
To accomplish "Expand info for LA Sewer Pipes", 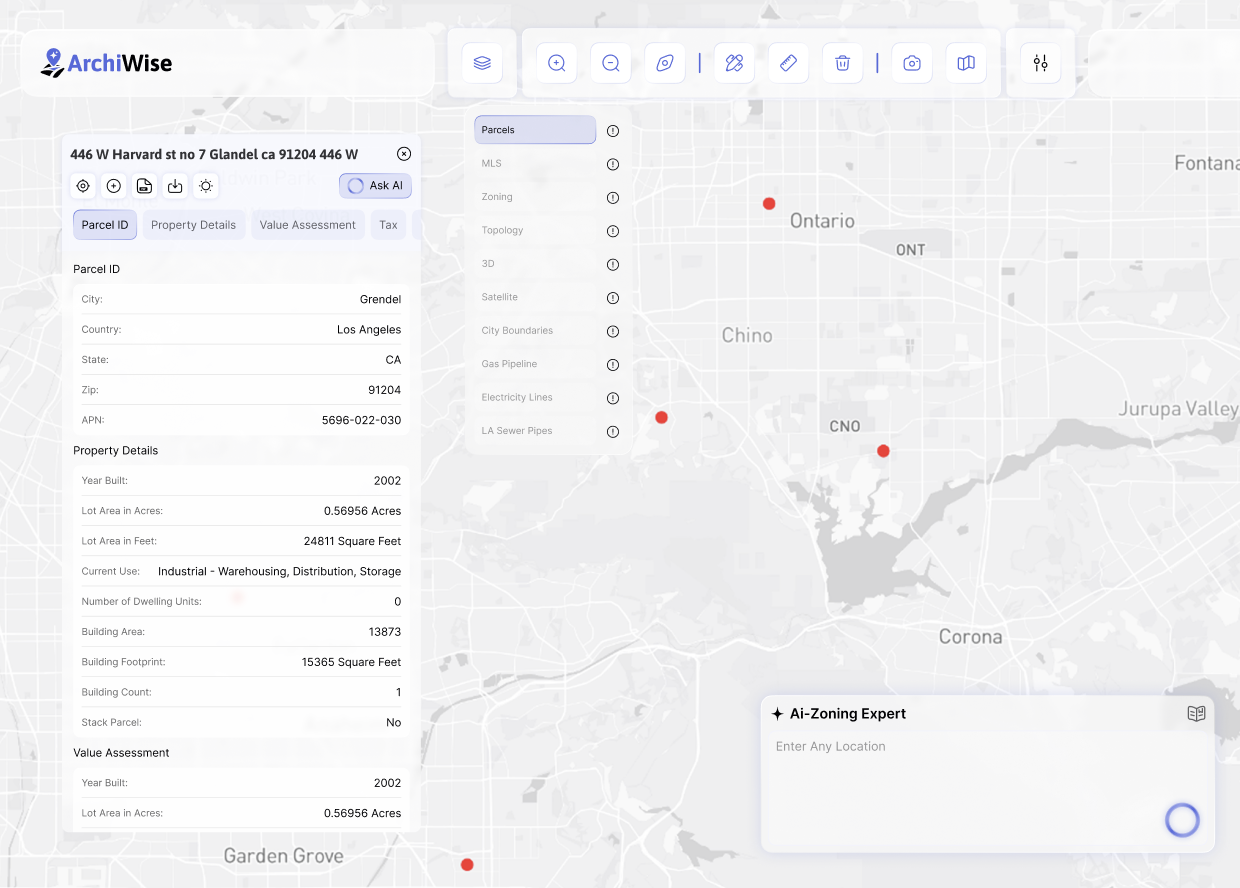I will [x=613, y=432].
